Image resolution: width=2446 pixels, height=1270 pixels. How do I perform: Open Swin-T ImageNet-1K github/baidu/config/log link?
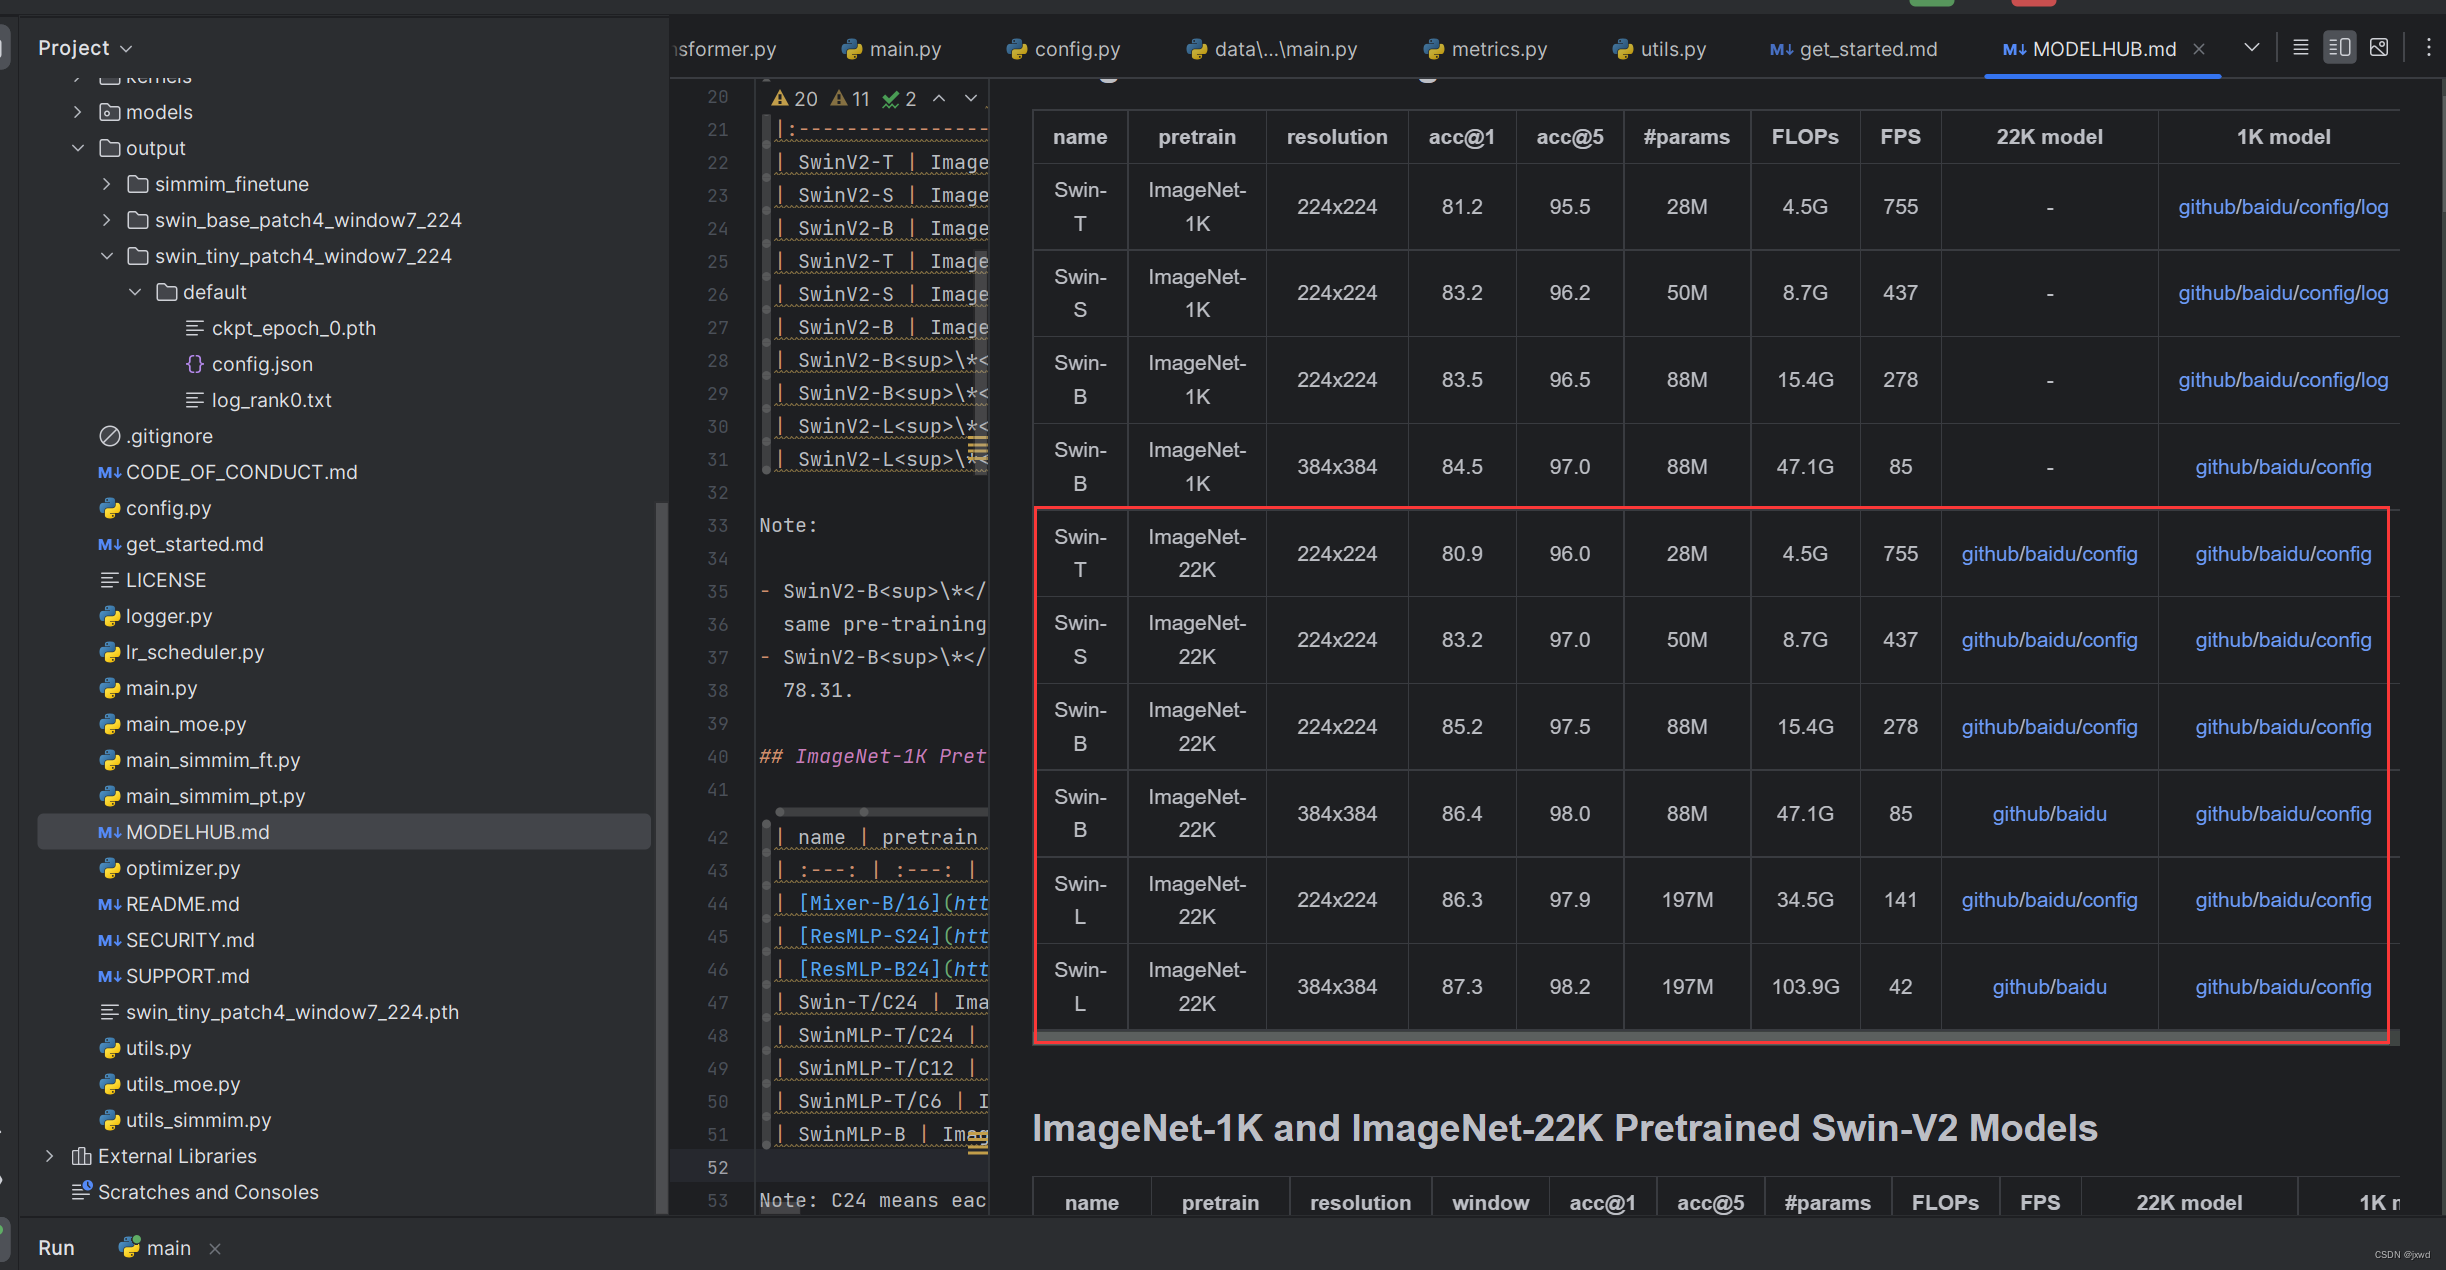tap(2282, 207)
